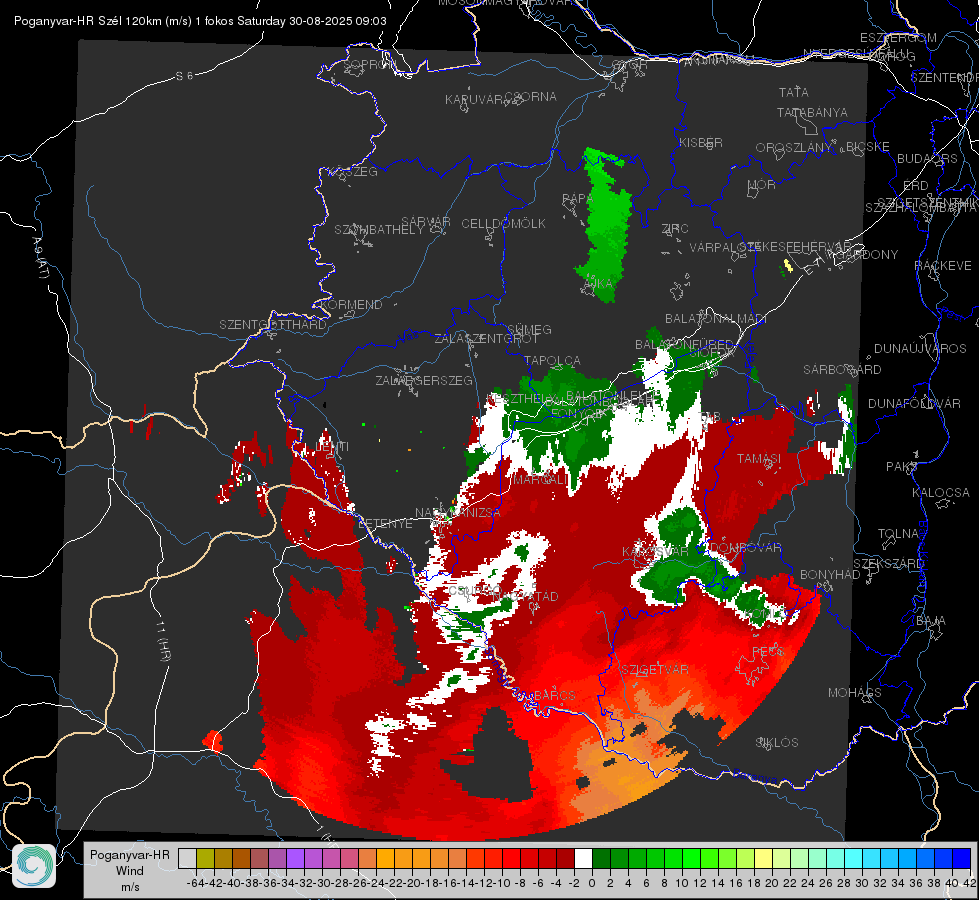Click the BALATONALMADI city label
This screenshot has height=900, width=979.
tap(716, 319)
